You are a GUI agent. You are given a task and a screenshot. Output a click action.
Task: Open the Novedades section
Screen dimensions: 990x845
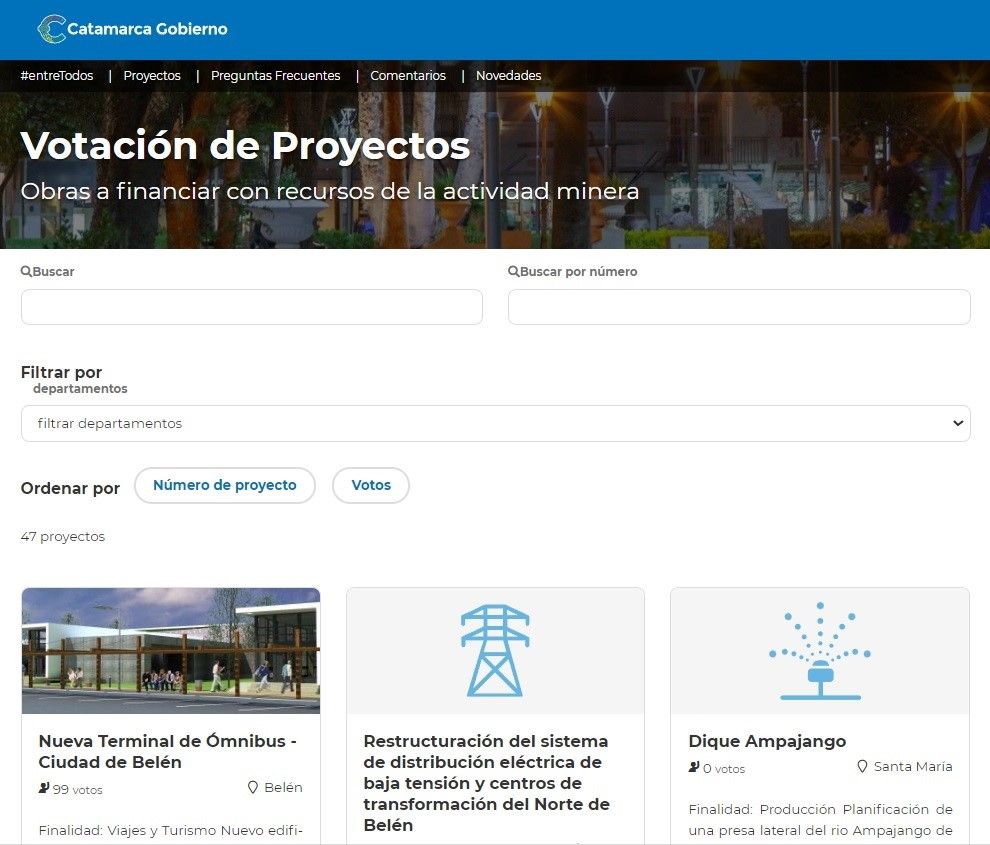[508, 75]
